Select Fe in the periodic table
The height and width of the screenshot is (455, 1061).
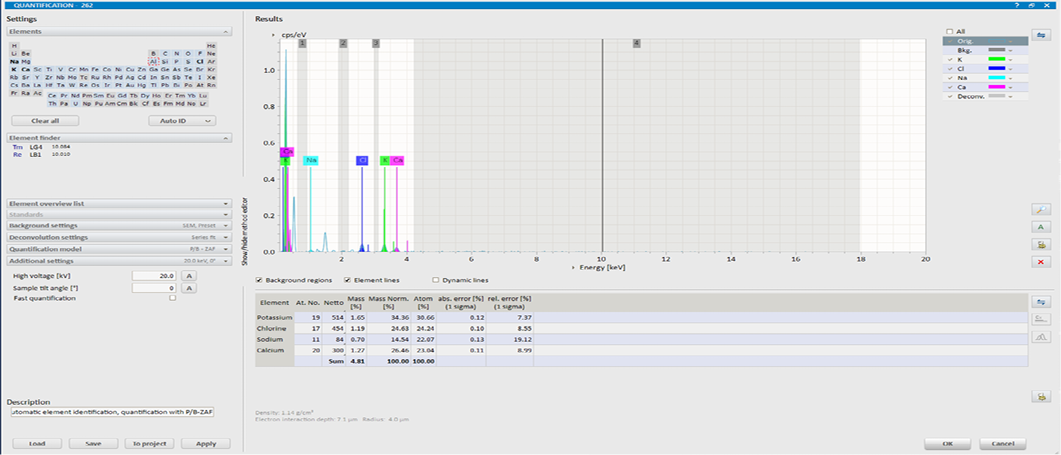click(x=95, y=70)
